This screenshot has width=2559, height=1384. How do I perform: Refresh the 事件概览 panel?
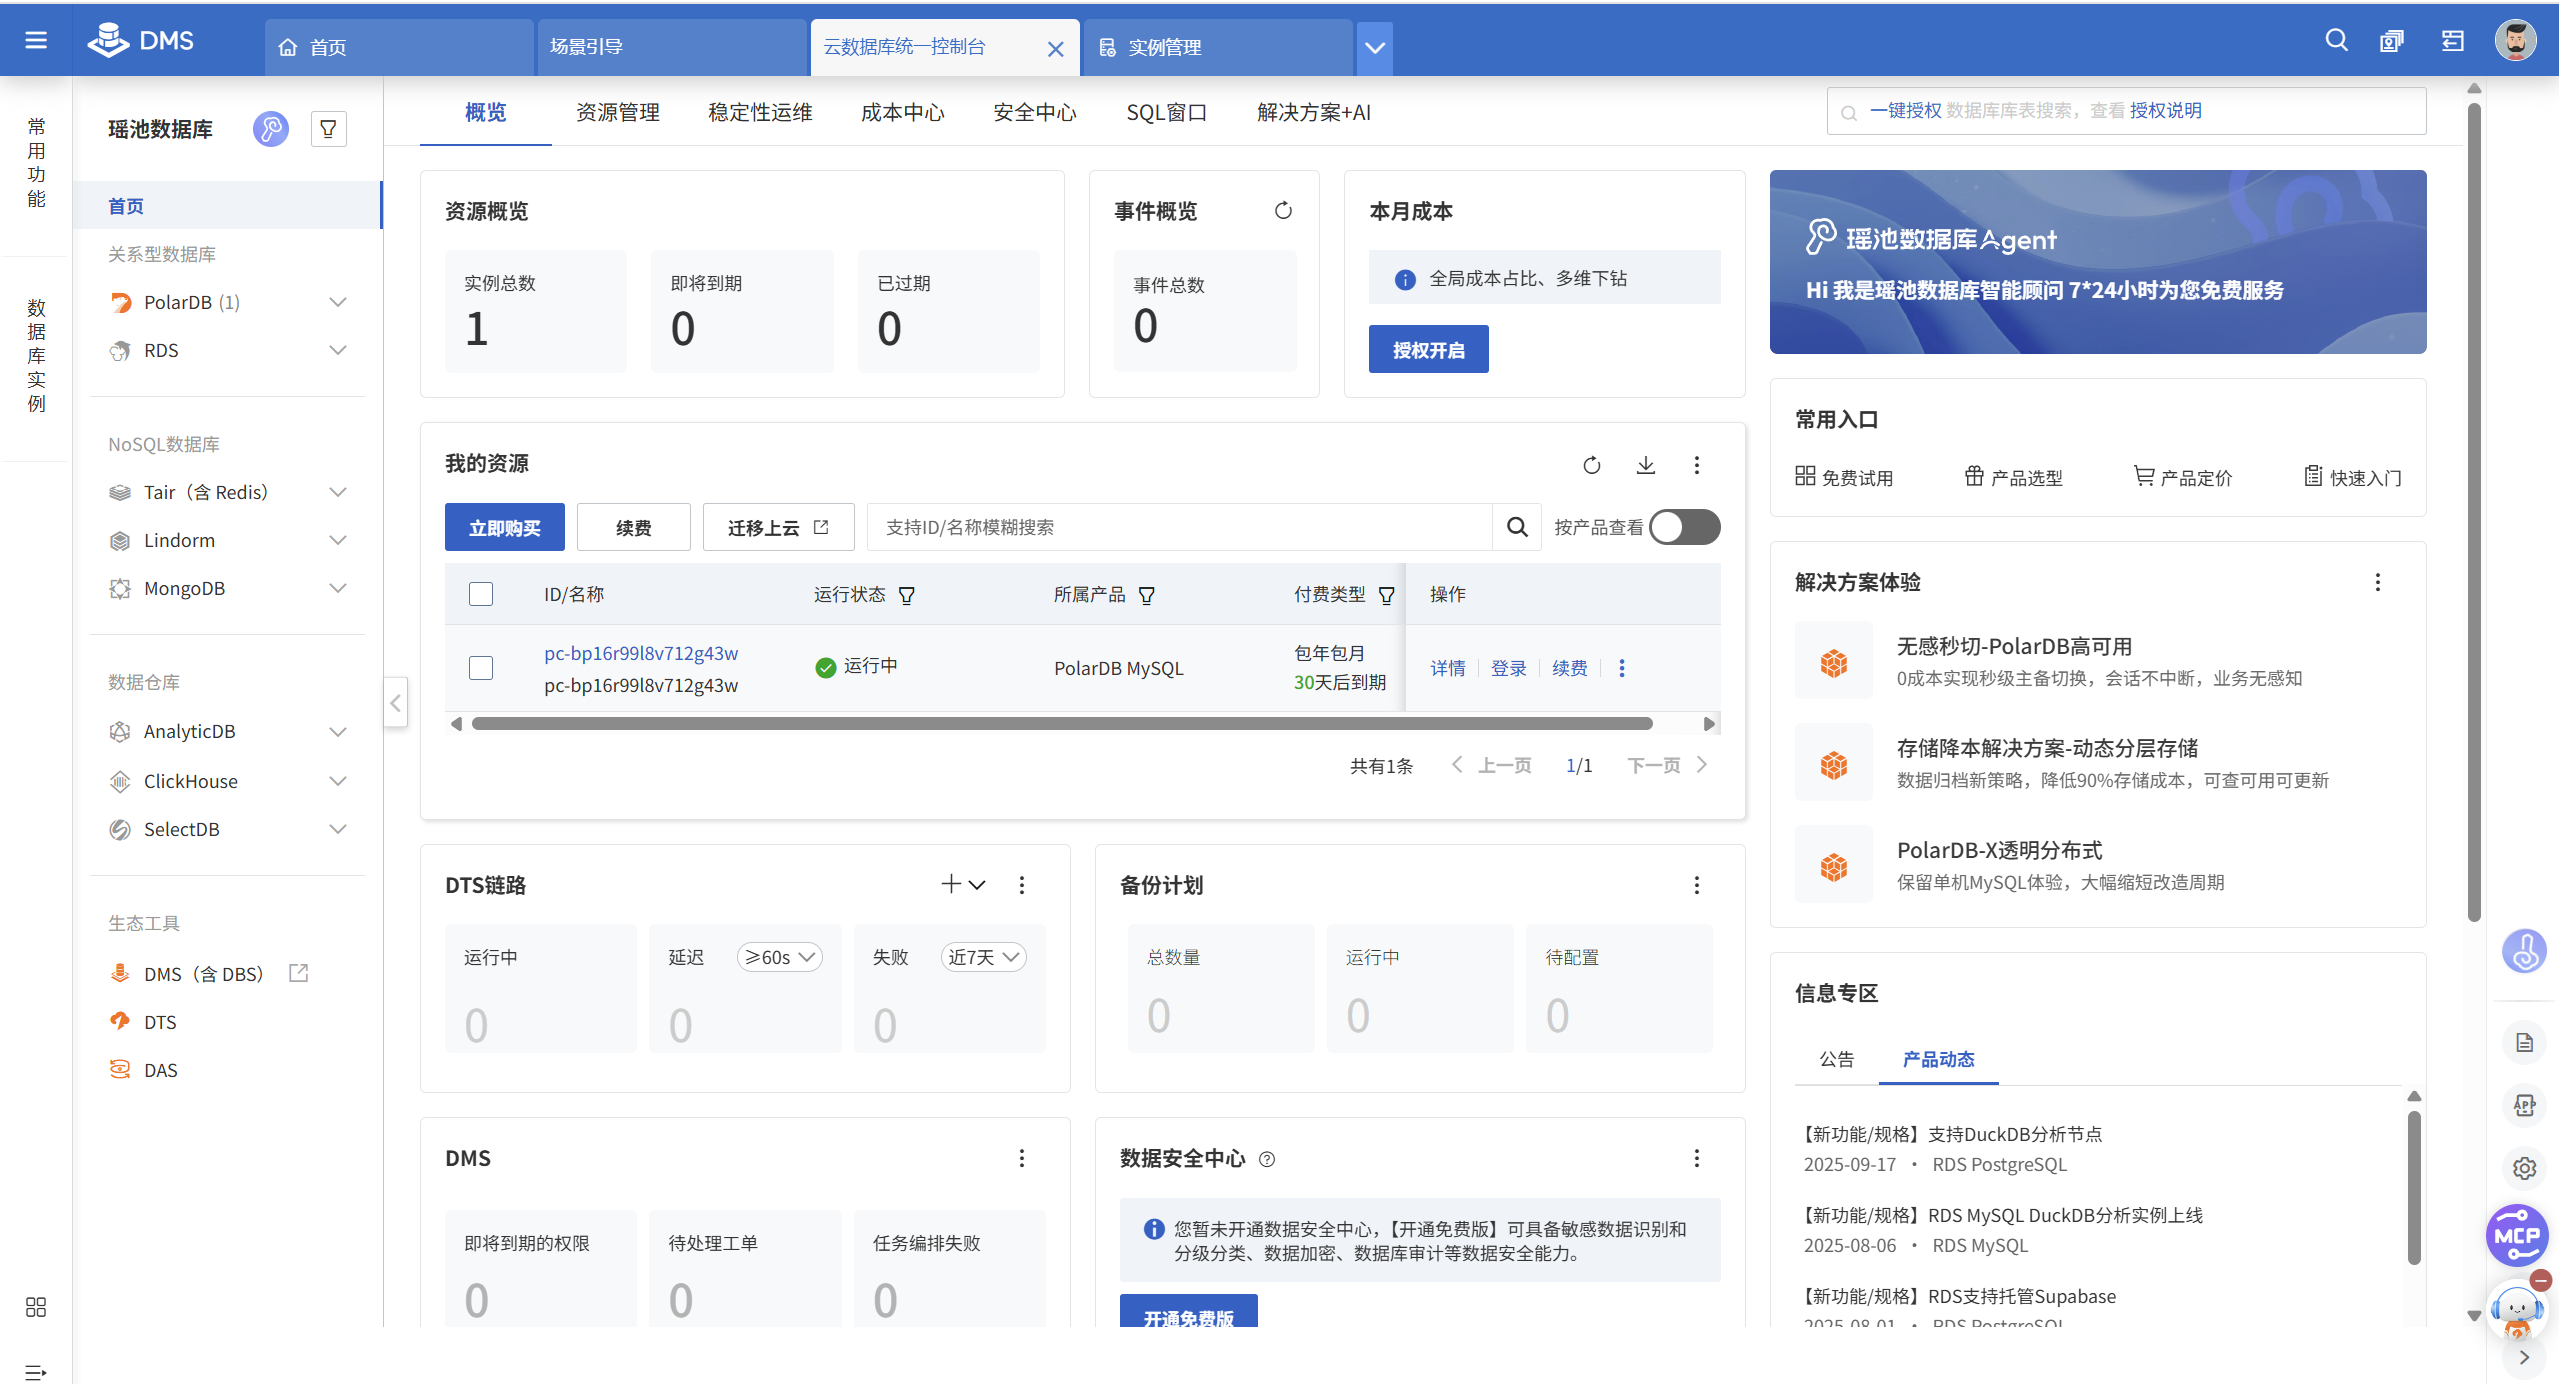pos(1283,211)
